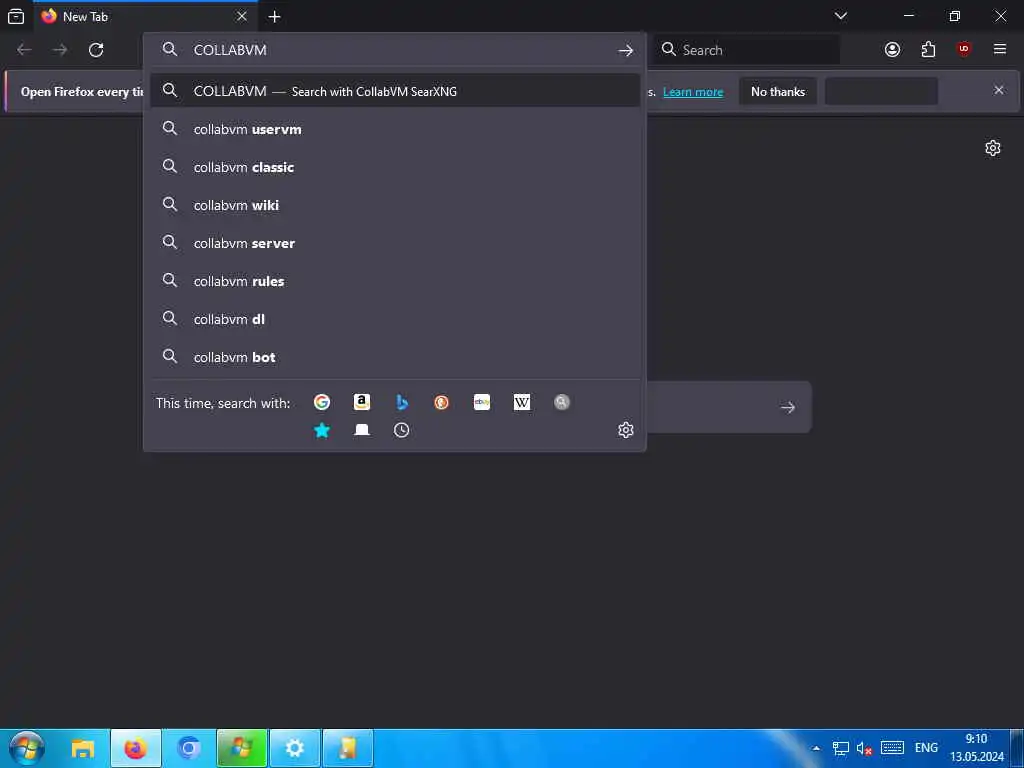
Task: Dismiss the notification bar with X
Action: (x=999, y=90)
